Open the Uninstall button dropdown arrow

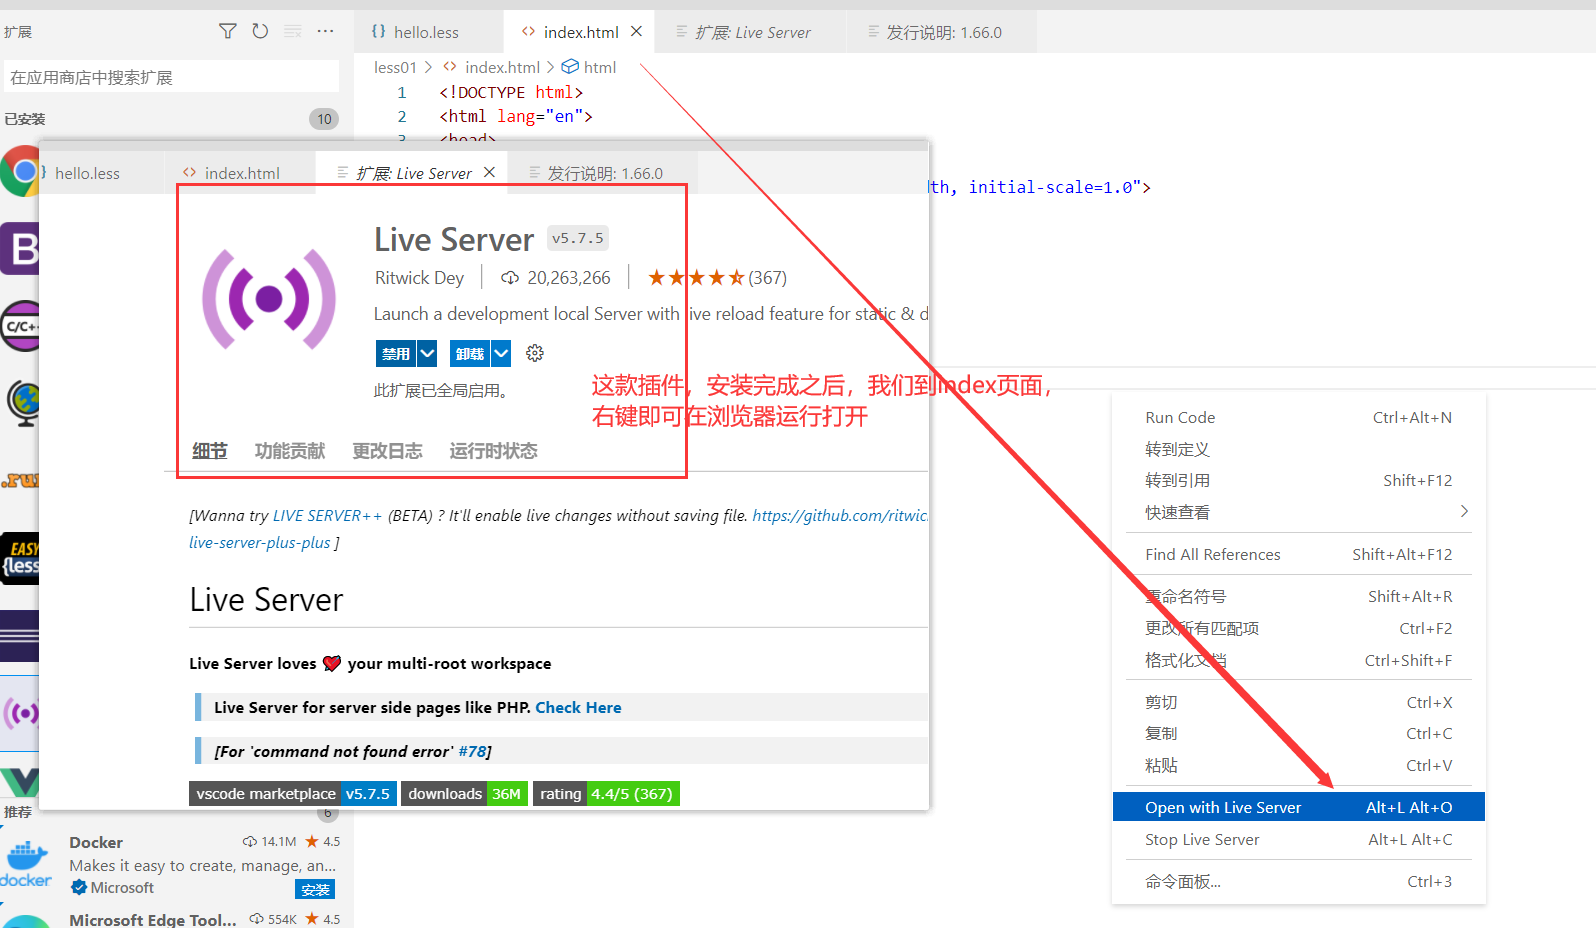501,353
